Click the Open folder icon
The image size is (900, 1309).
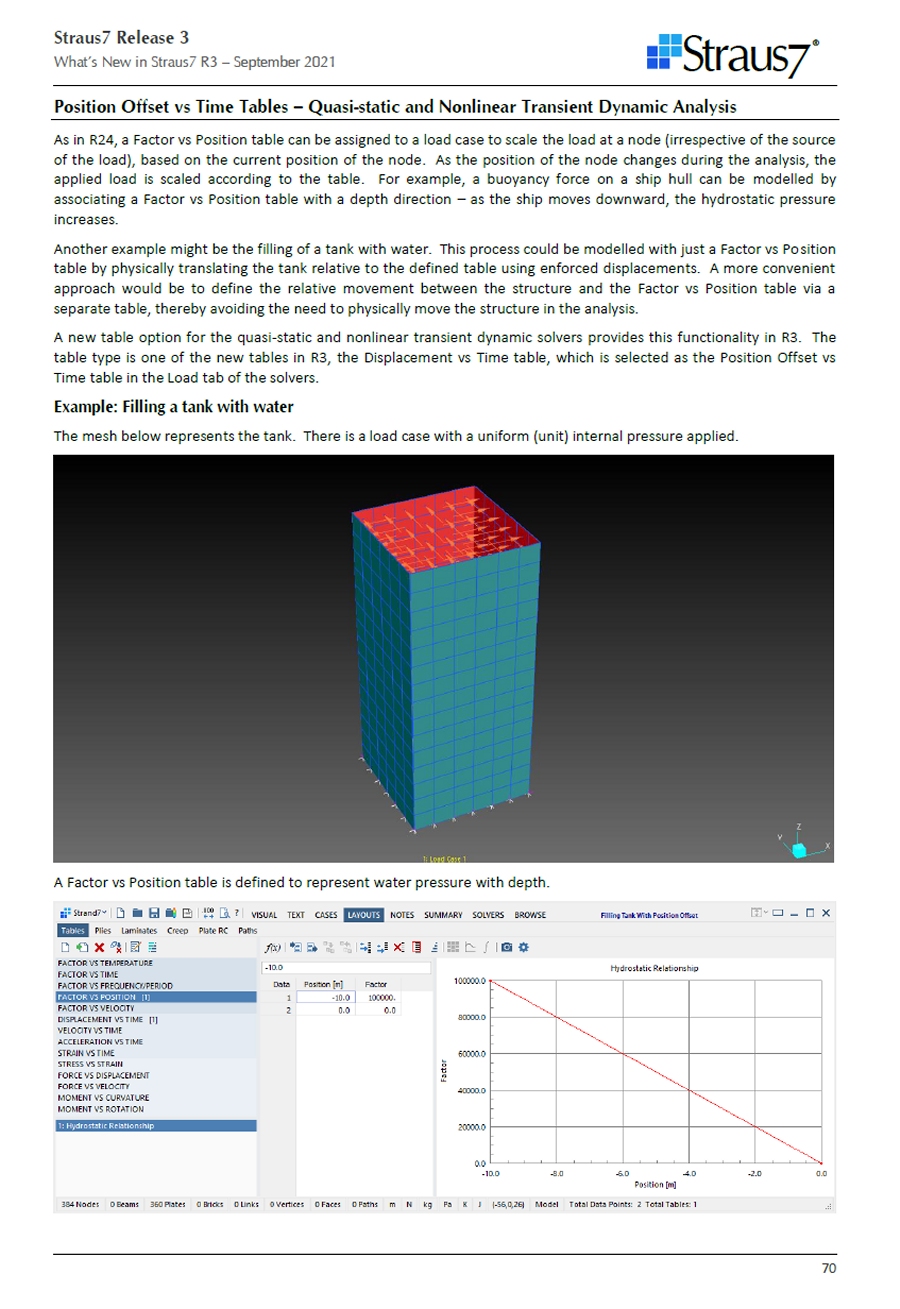click(x=138, y=914)
